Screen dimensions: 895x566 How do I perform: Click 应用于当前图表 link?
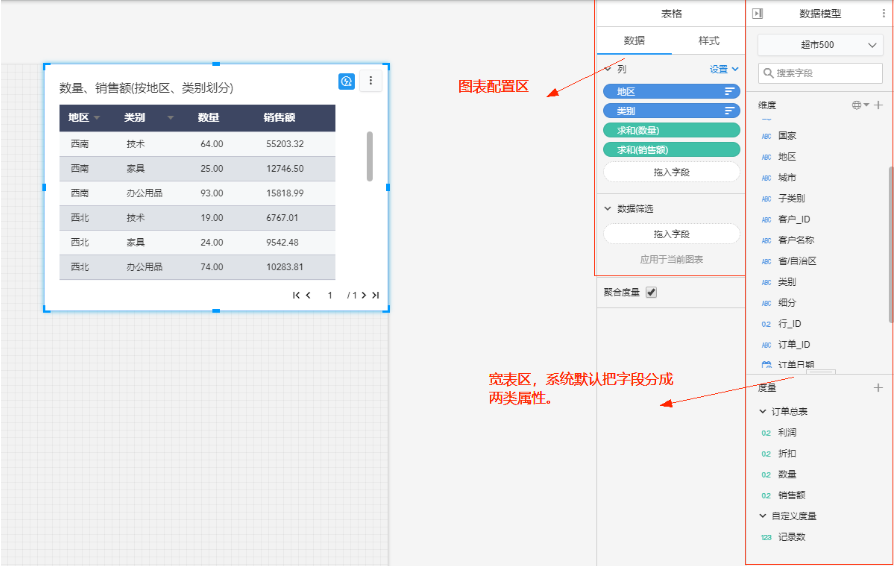pos(671,260)
